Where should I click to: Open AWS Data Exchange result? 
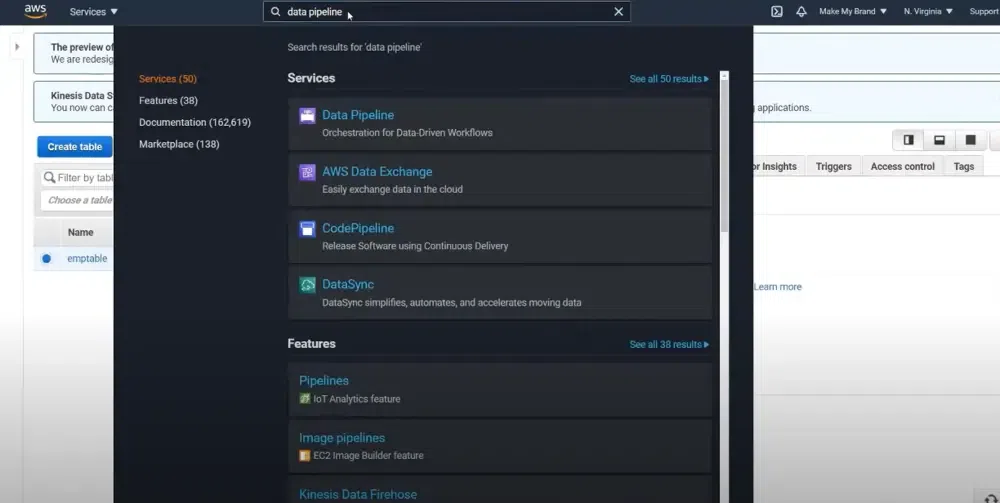[x=377, y=171]
